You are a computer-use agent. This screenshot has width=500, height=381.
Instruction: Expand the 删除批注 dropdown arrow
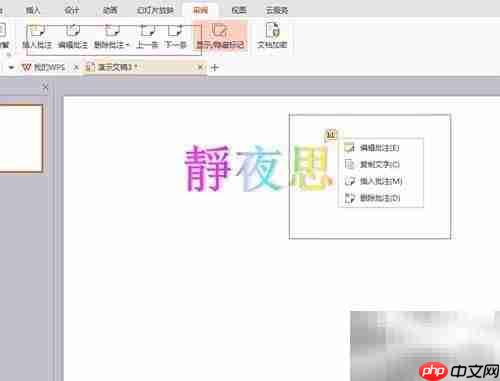(127, 45)
